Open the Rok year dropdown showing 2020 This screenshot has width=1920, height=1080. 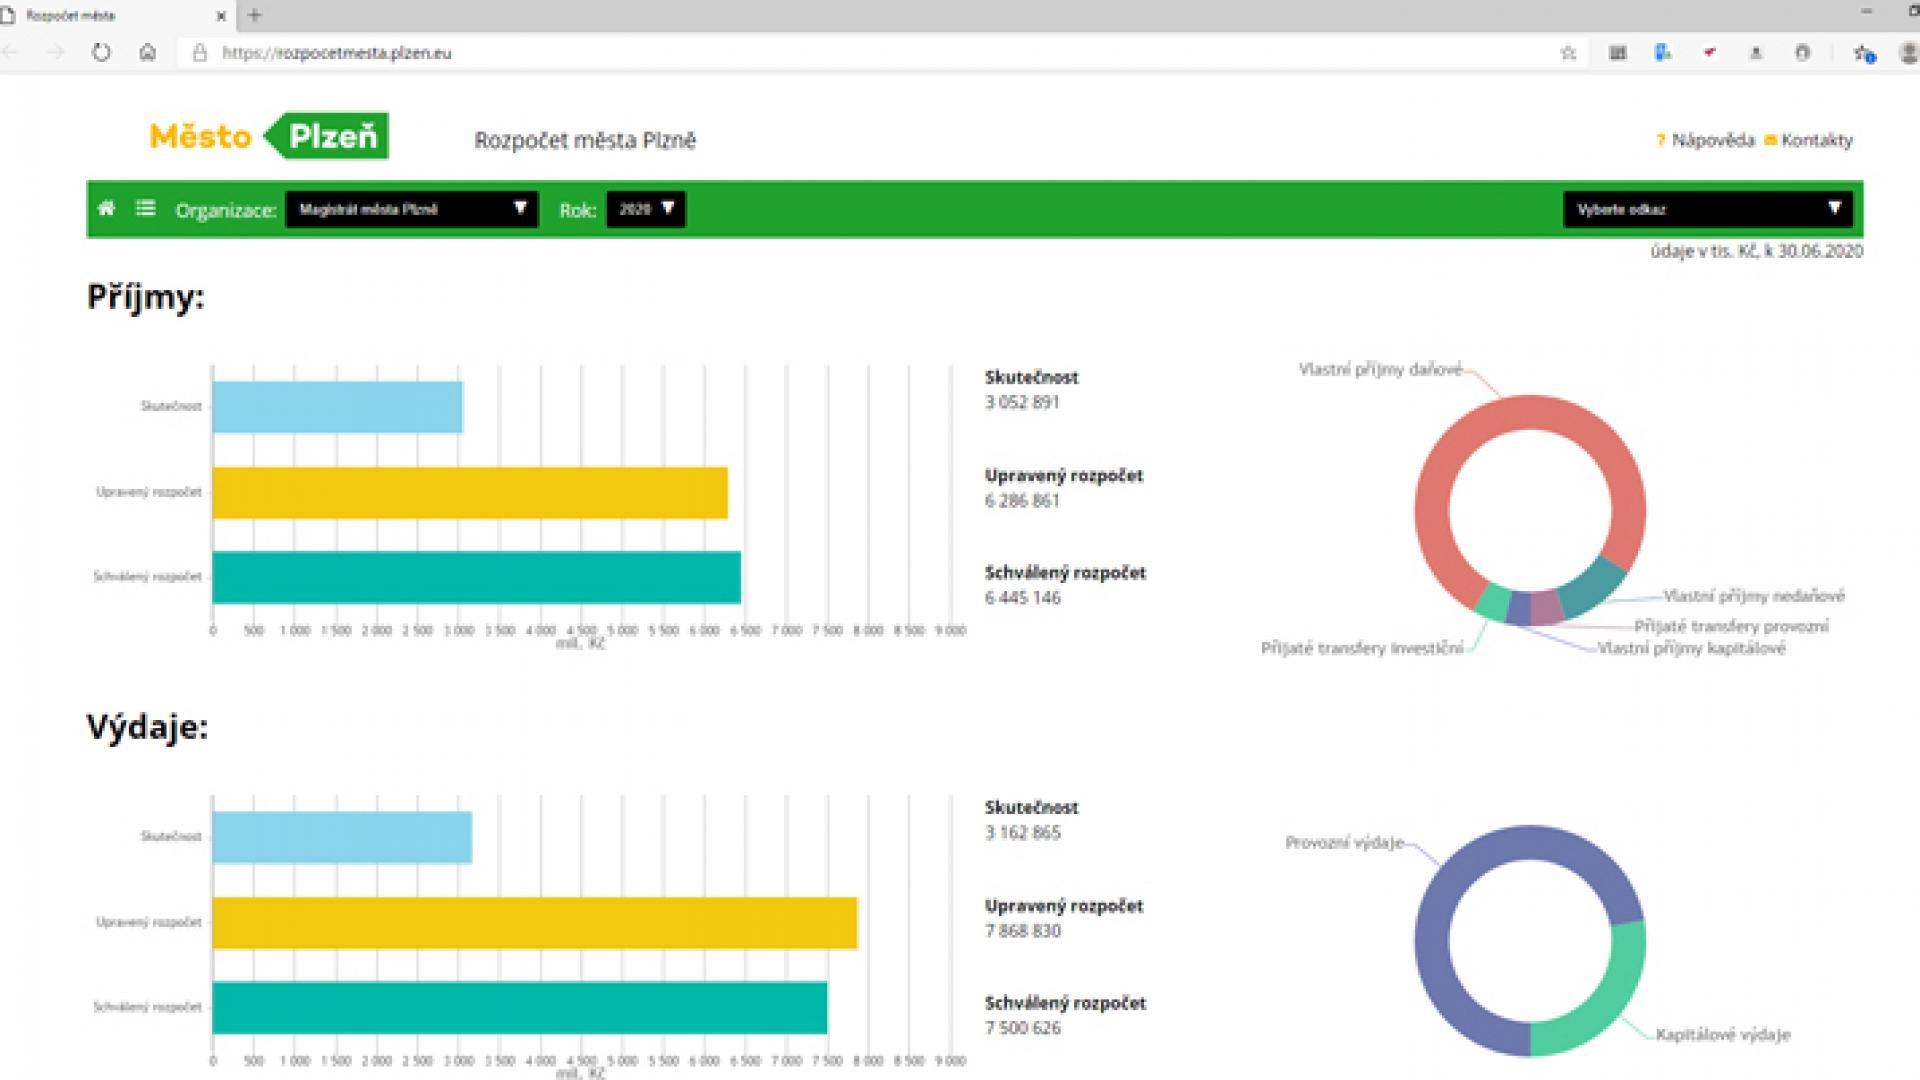[646, 209]
